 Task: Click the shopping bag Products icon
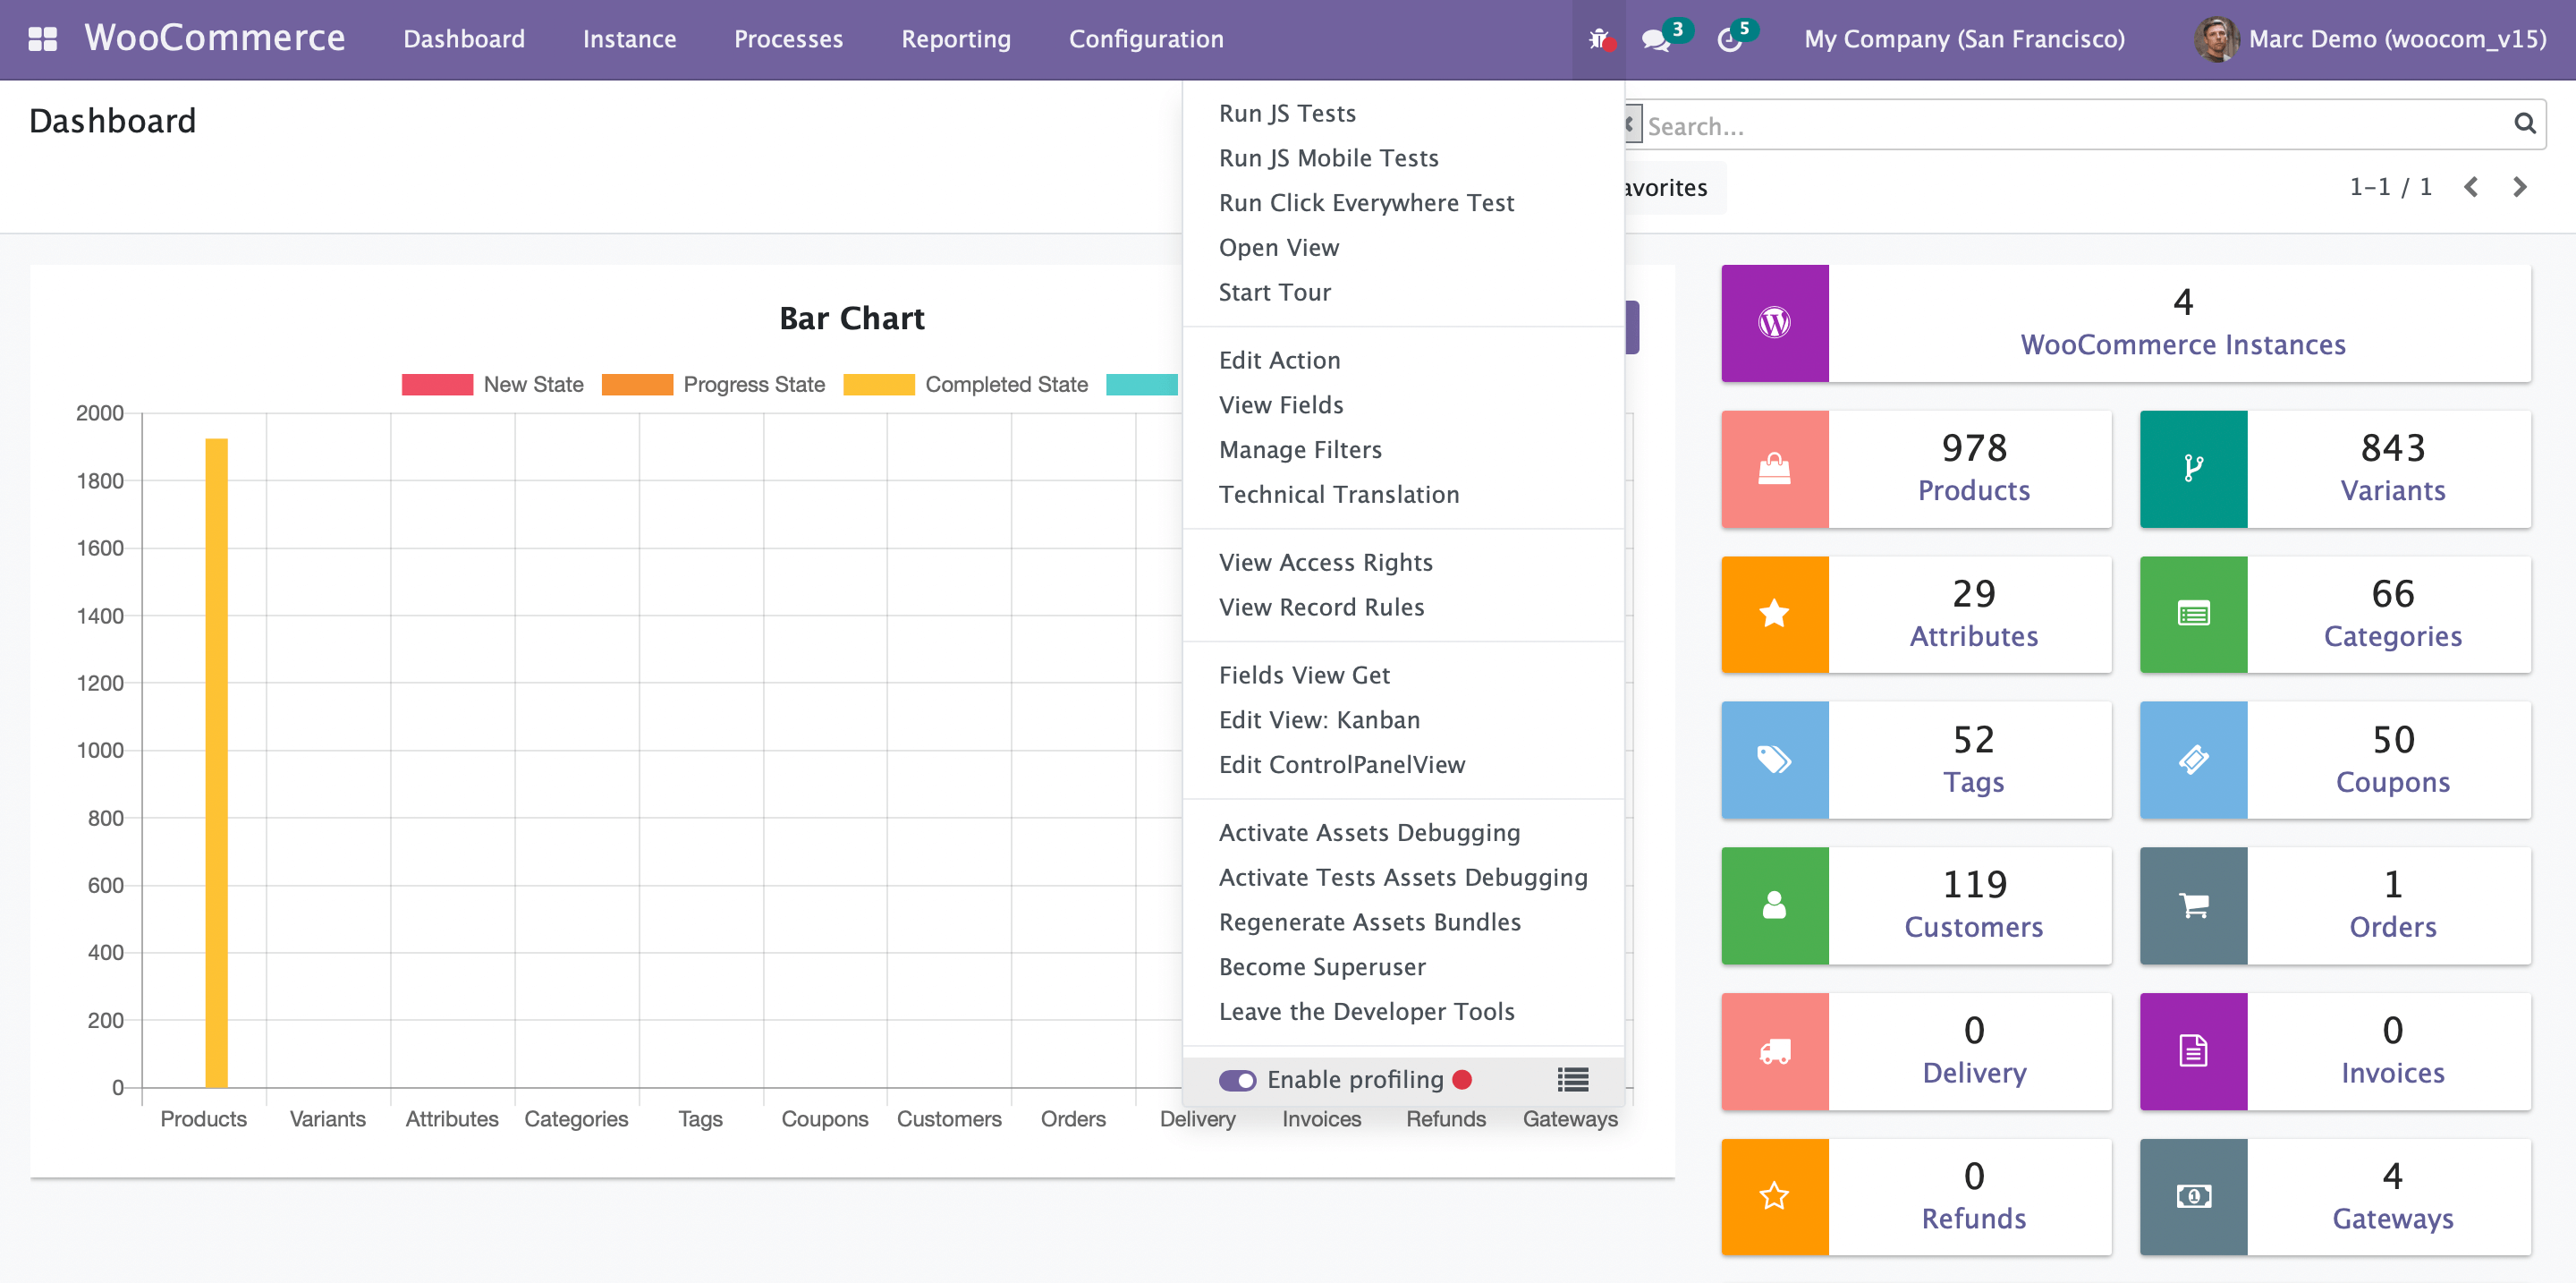click(1774, 469)
